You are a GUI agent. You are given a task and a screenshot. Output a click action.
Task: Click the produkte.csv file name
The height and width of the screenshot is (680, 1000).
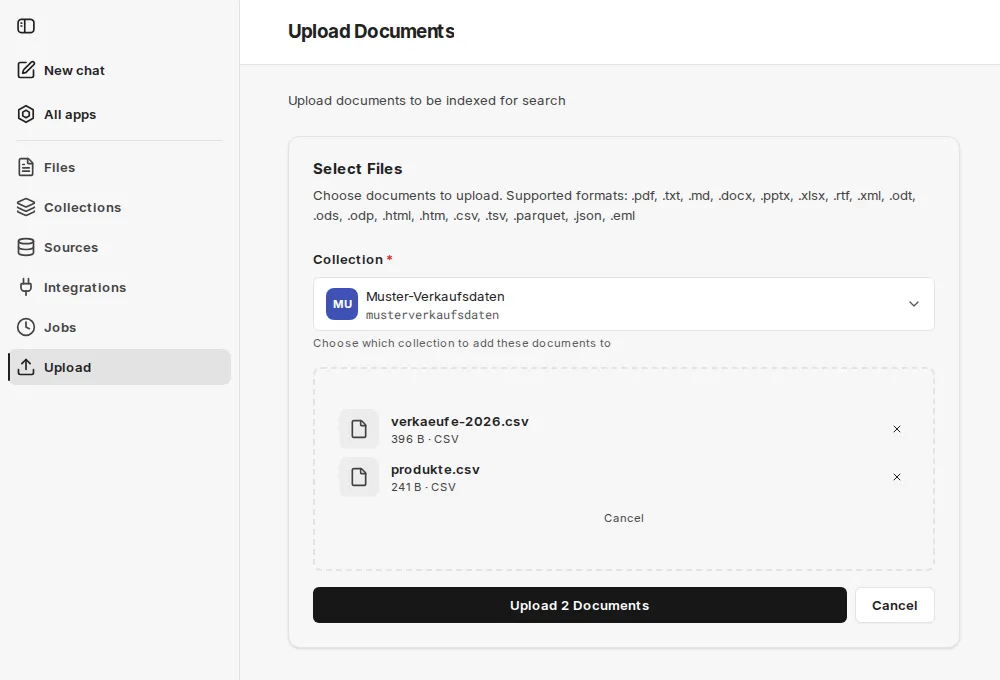(435, 469)
